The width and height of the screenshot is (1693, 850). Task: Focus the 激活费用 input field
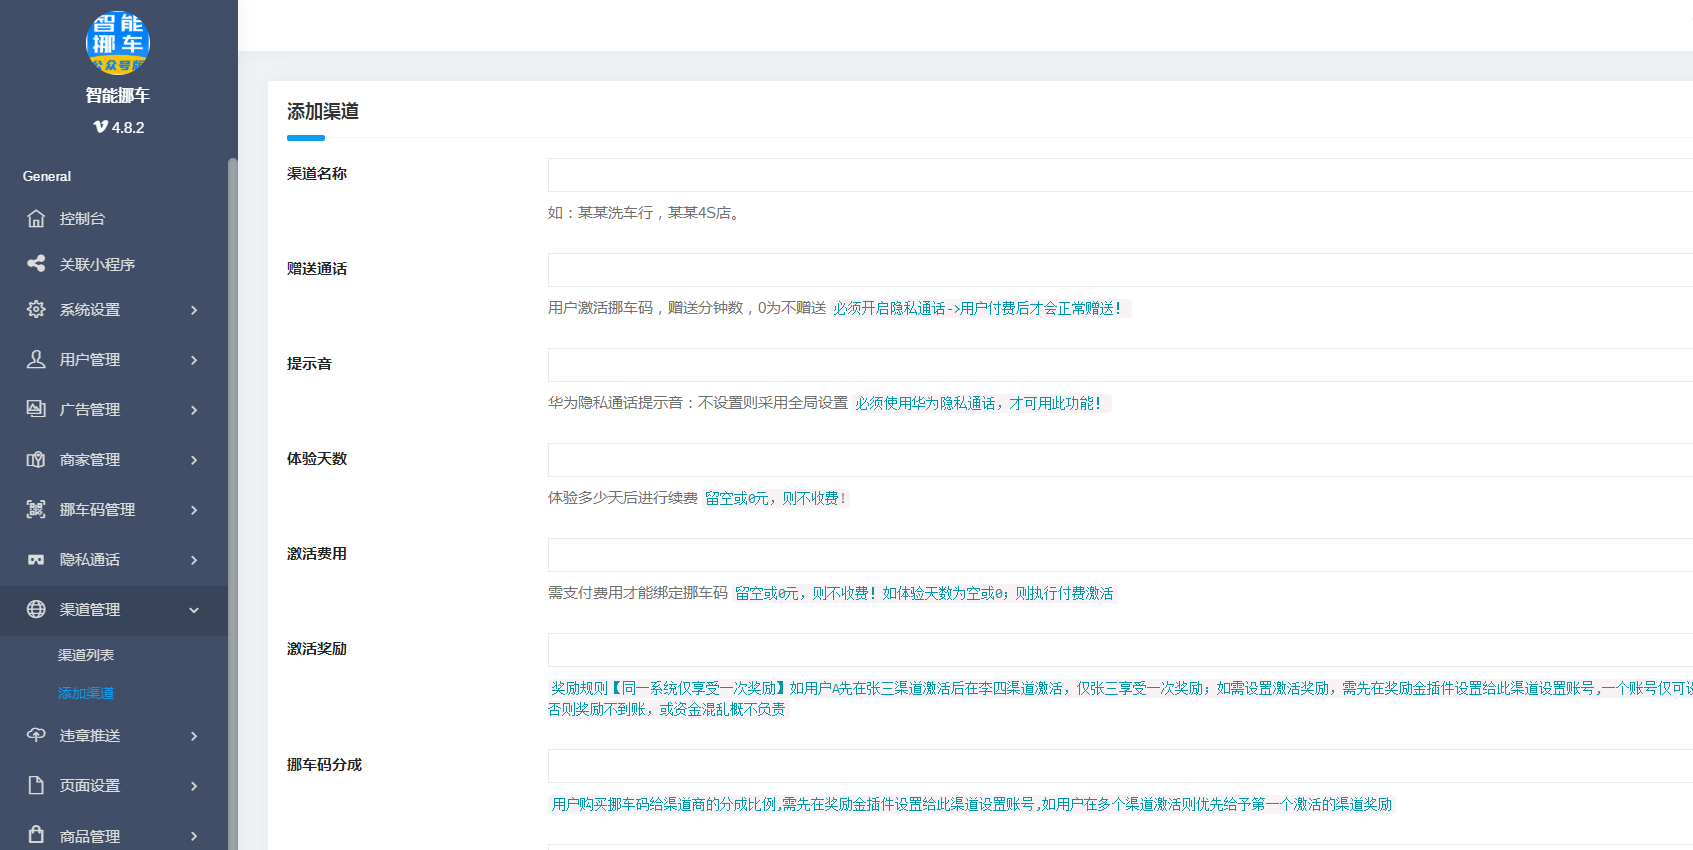coord(1120,555)
